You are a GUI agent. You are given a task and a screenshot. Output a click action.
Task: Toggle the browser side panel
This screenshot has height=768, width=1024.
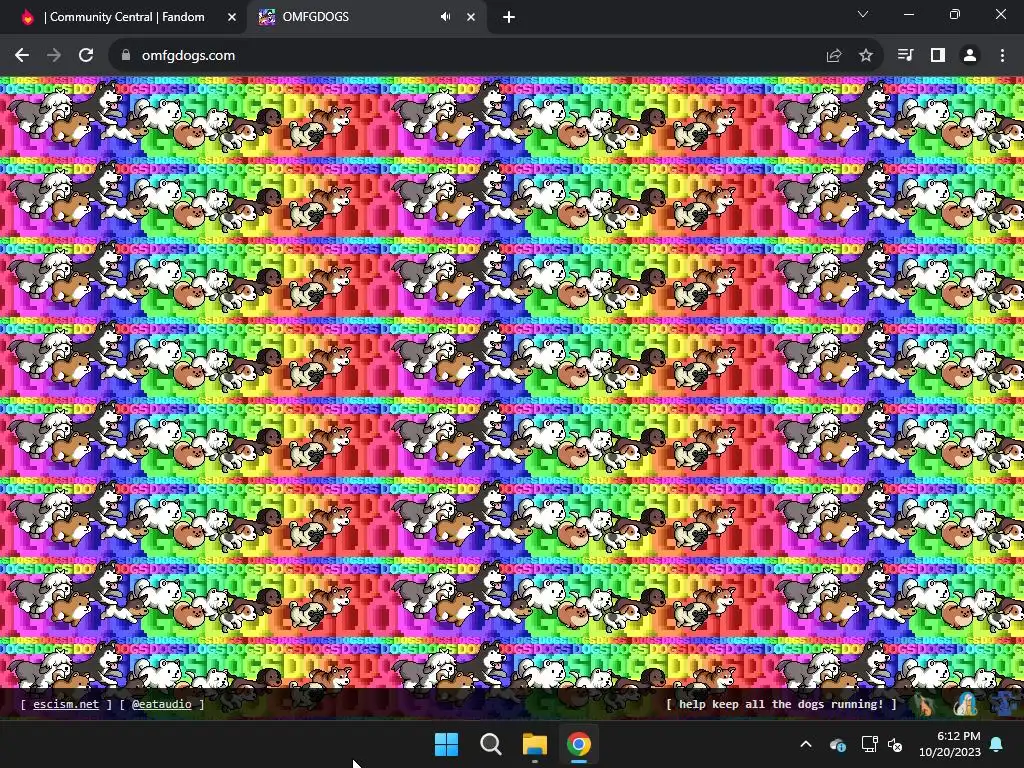point(938,56)
